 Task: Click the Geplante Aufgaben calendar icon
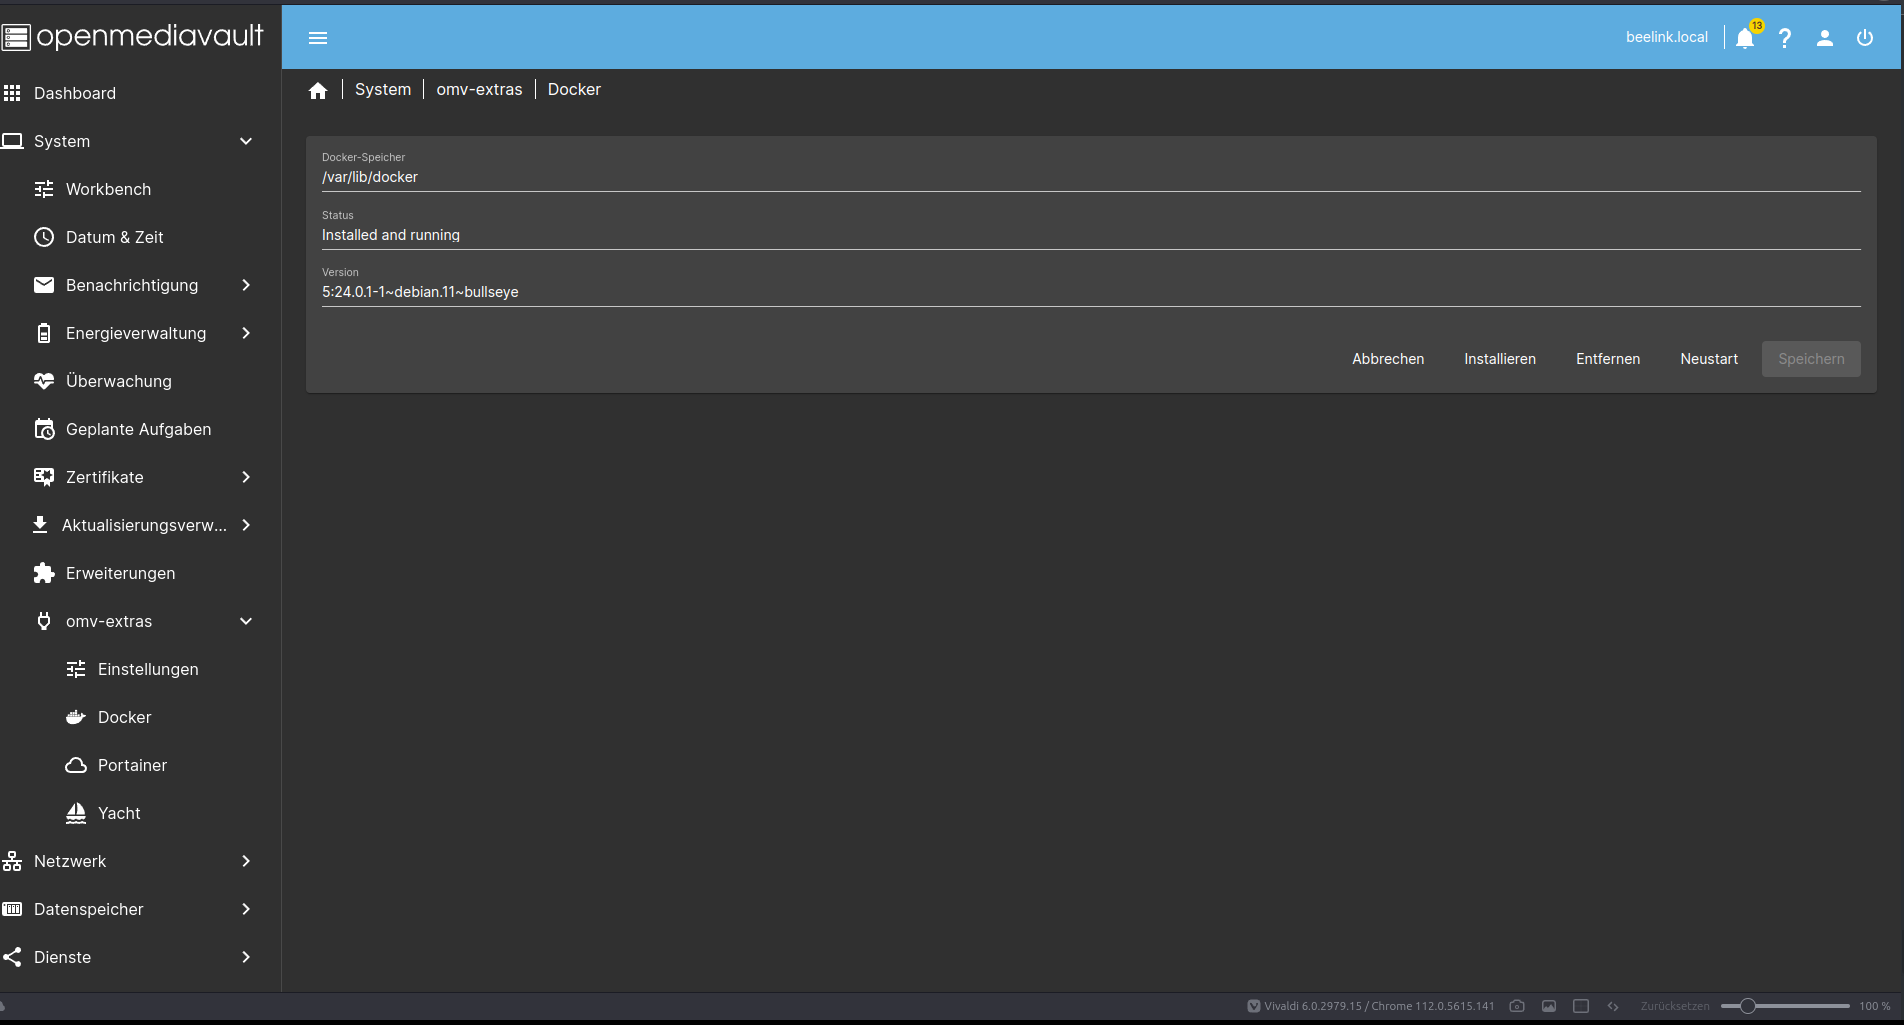(44, 429)
